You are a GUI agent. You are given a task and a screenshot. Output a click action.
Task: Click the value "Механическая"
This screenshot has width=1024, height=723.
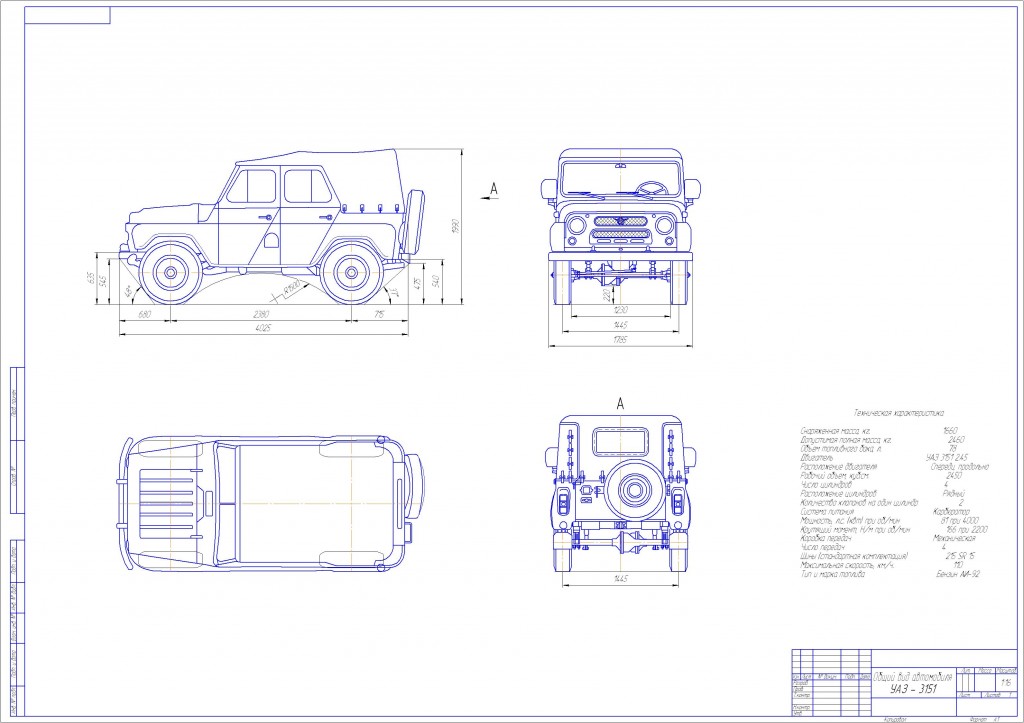click(954, 539)
